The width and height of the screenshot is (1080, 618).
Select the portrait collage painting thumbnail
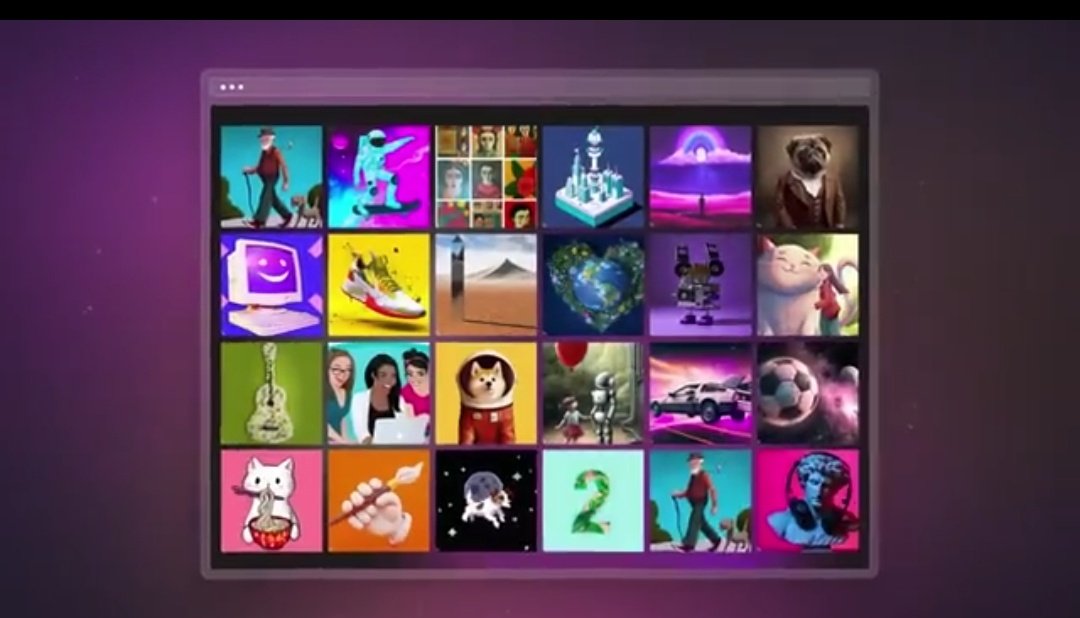[486, 177]
